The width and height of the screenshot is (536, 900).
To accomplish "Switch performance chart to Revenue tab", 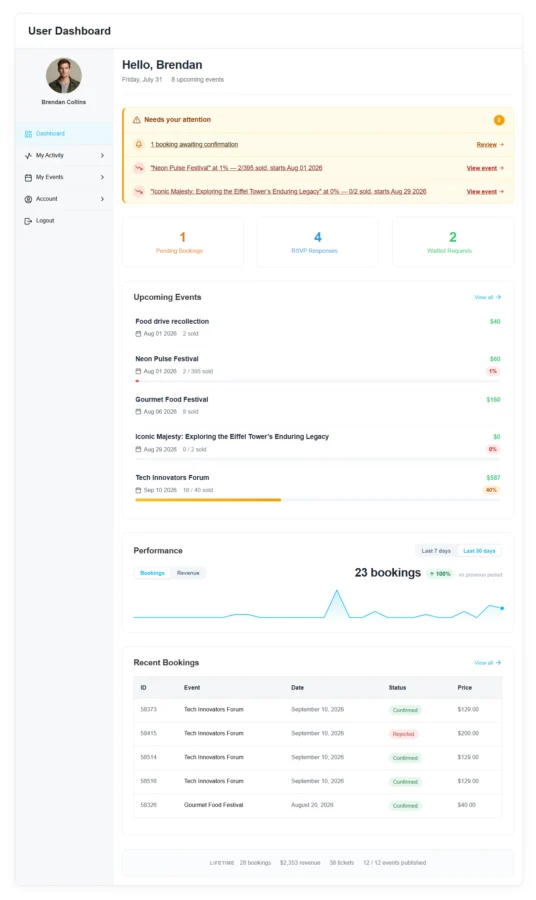I will click(188, 573).
